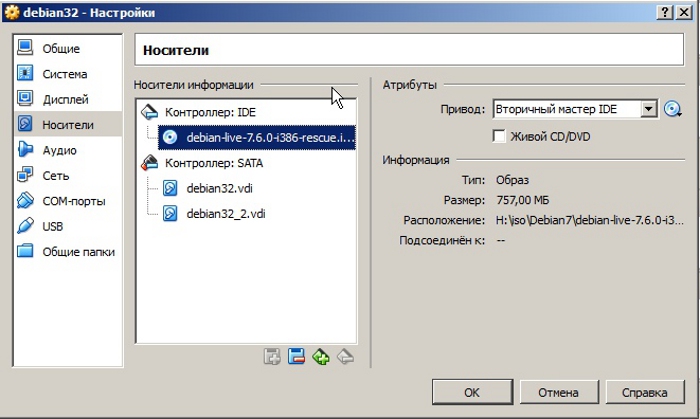Switch to the Аудио settings section

59,150
